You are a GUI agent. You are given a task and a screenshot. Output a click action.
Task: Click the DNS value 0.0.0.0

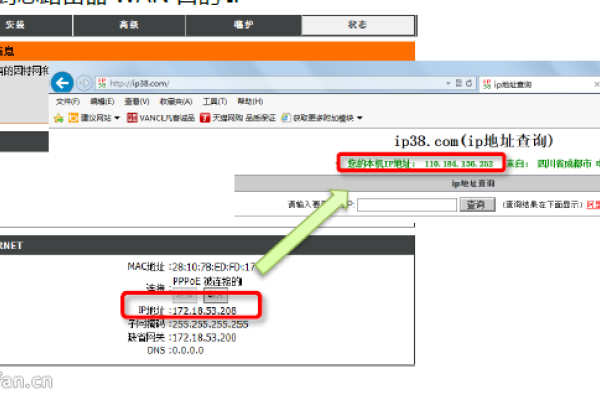coord(188,350)
